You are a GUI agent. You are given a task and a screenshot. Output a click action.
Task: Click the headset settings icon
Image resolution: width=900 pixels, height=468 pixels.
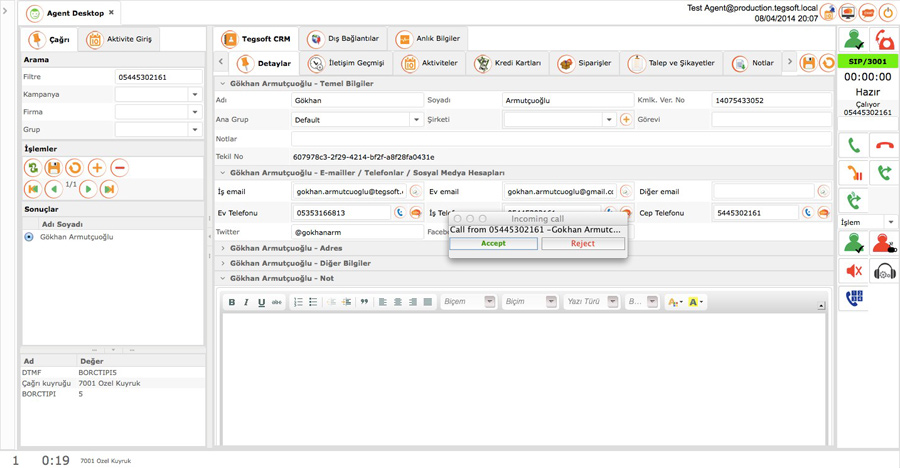[x=884, y=270]
